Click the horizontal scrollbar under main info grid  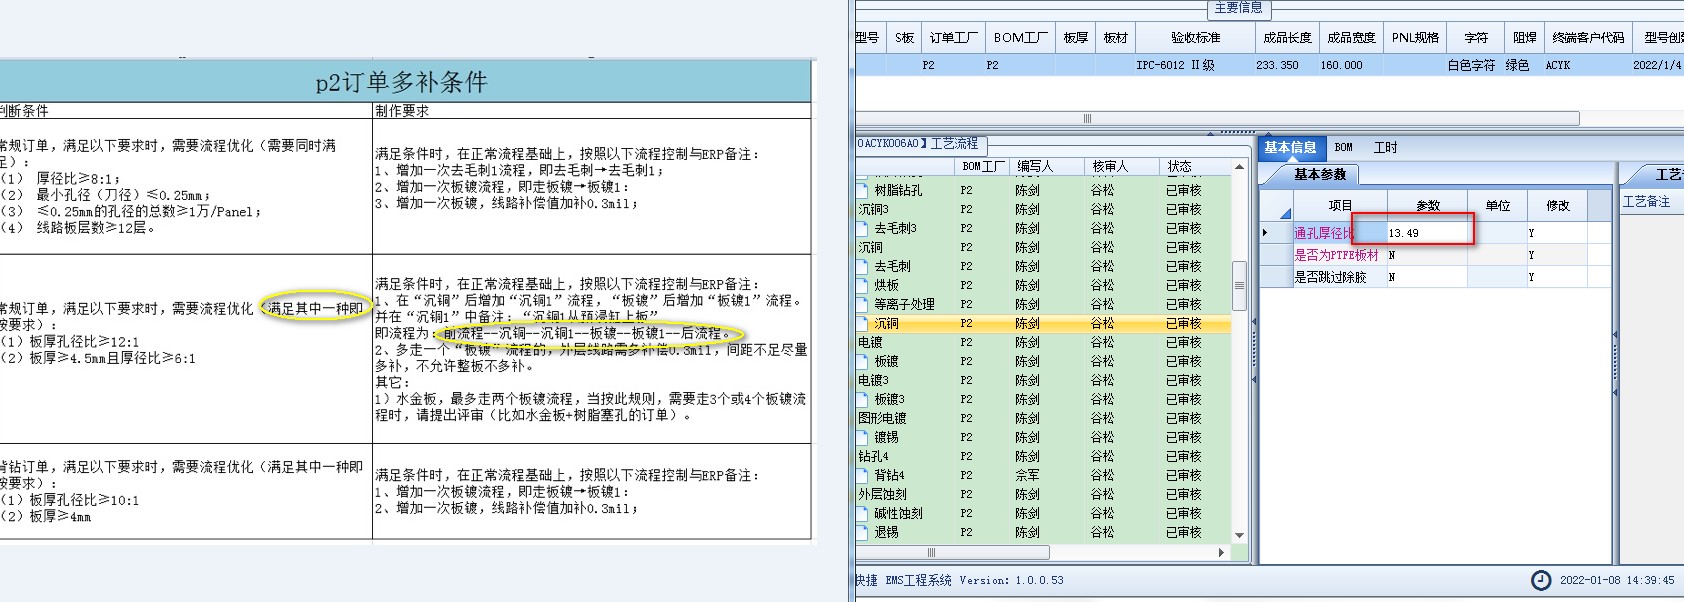[x=1217, y=118]
